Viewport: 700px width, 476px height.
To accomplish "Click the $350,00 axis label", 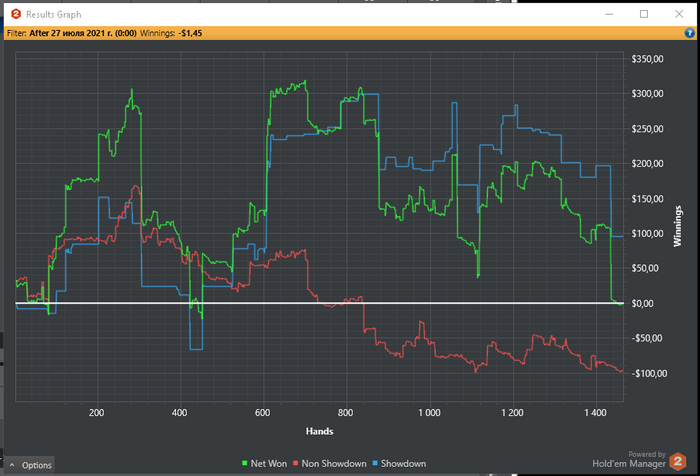I will [x=647, y=59].
